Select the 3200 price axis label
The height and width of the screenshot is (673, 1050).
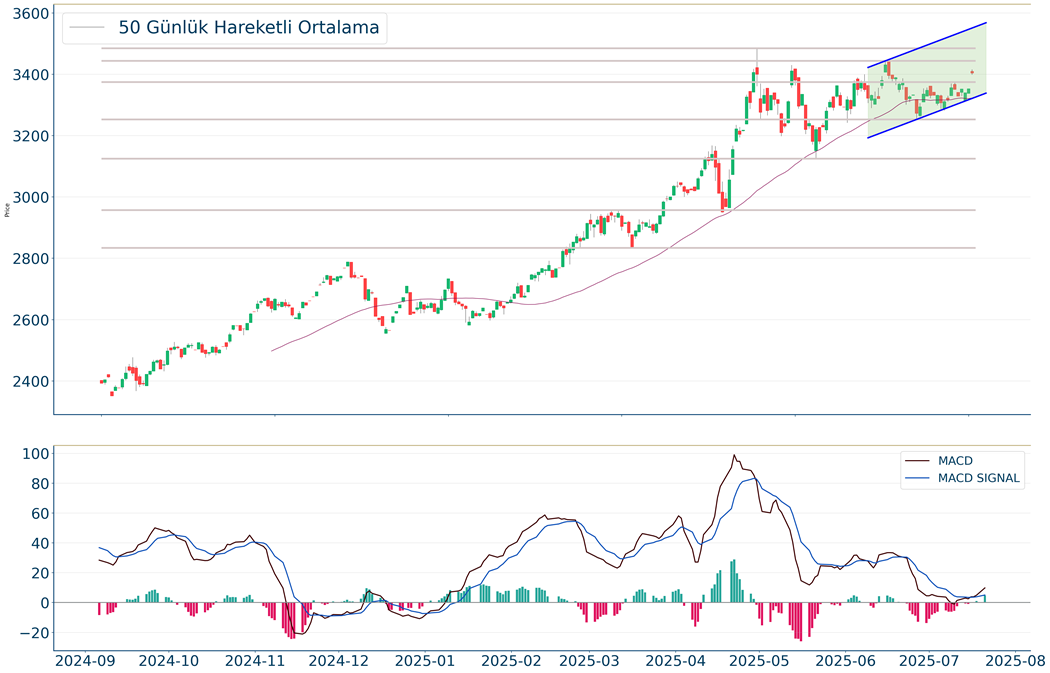click(31, 136)
